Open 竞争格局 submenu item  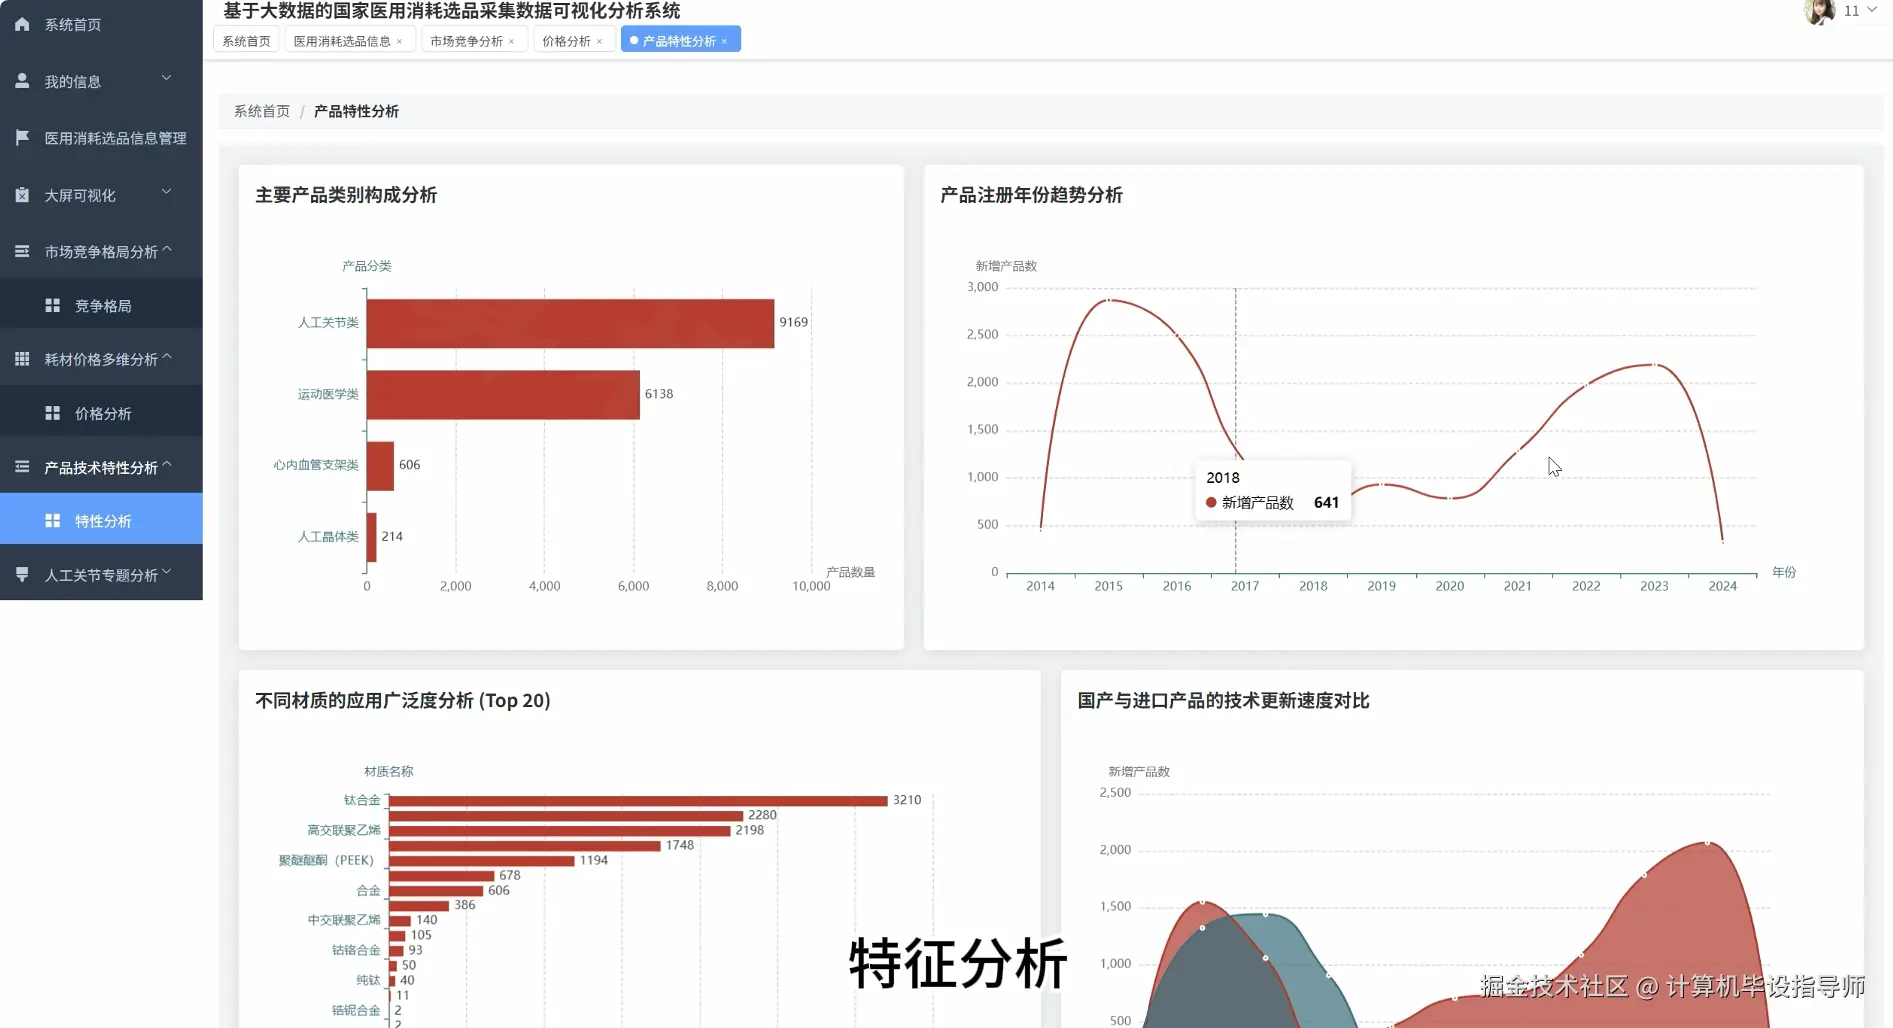click(103, 306)
